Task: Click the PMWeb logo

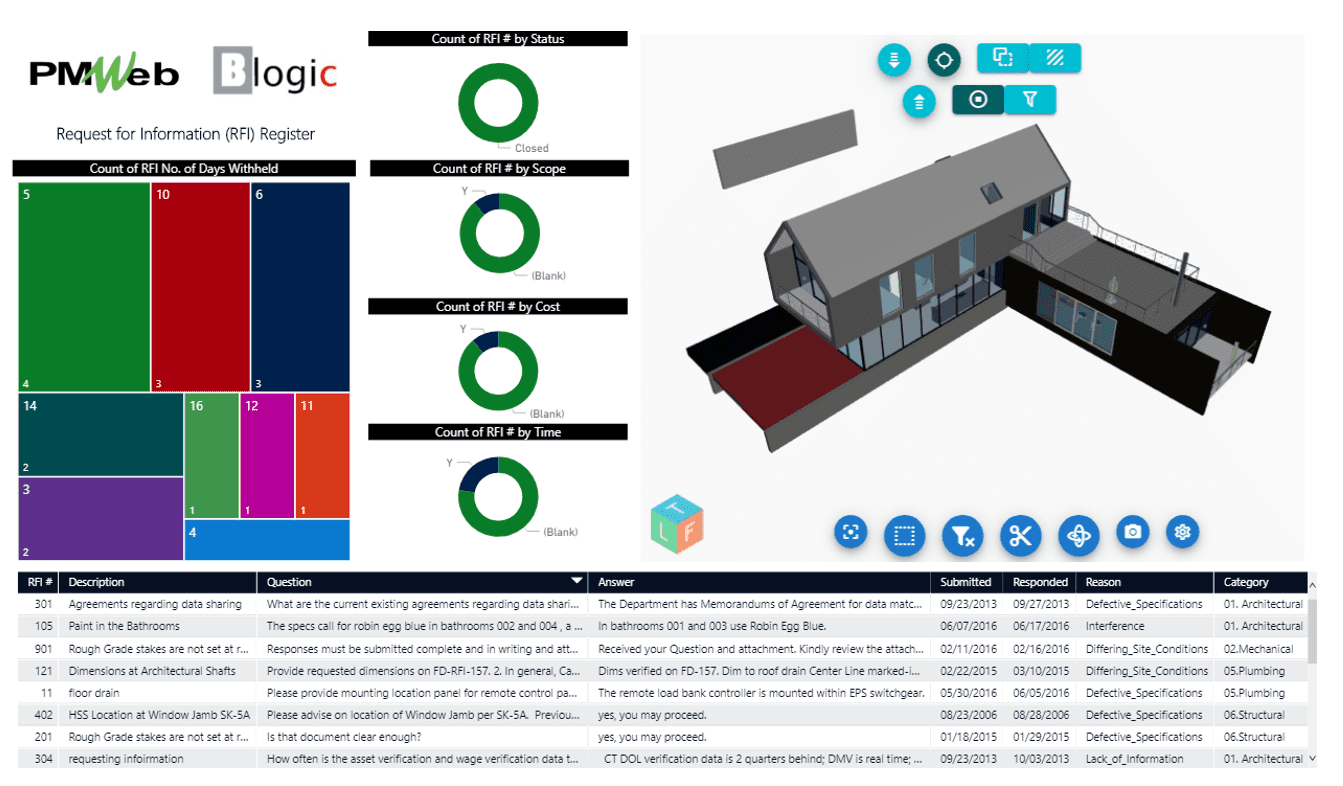Action: [103, 73]
